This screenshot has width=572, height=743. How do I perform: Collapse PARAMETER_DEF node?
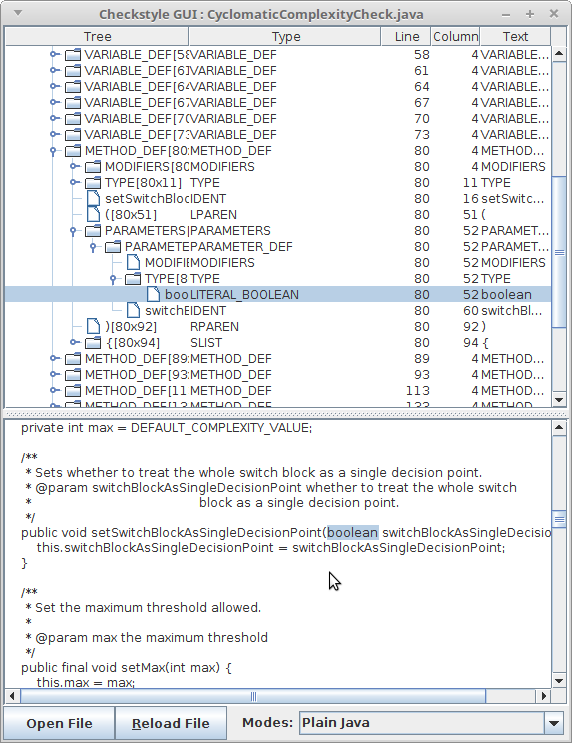click(93, 247)
